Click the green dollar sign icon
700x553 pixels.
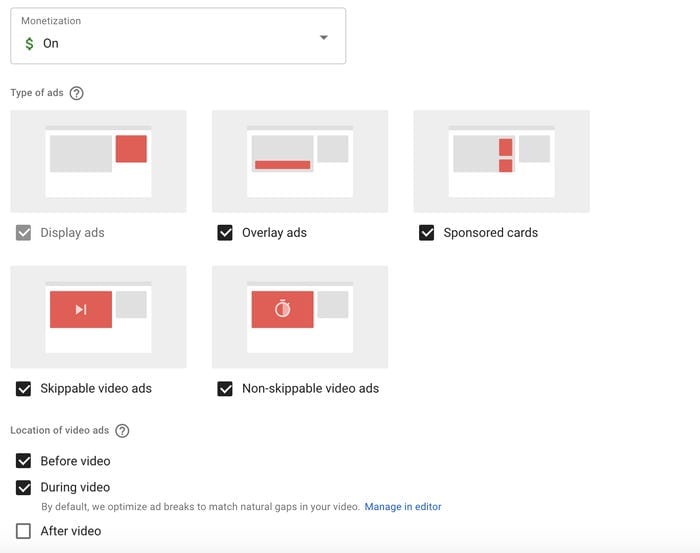[x=29, y=44]
